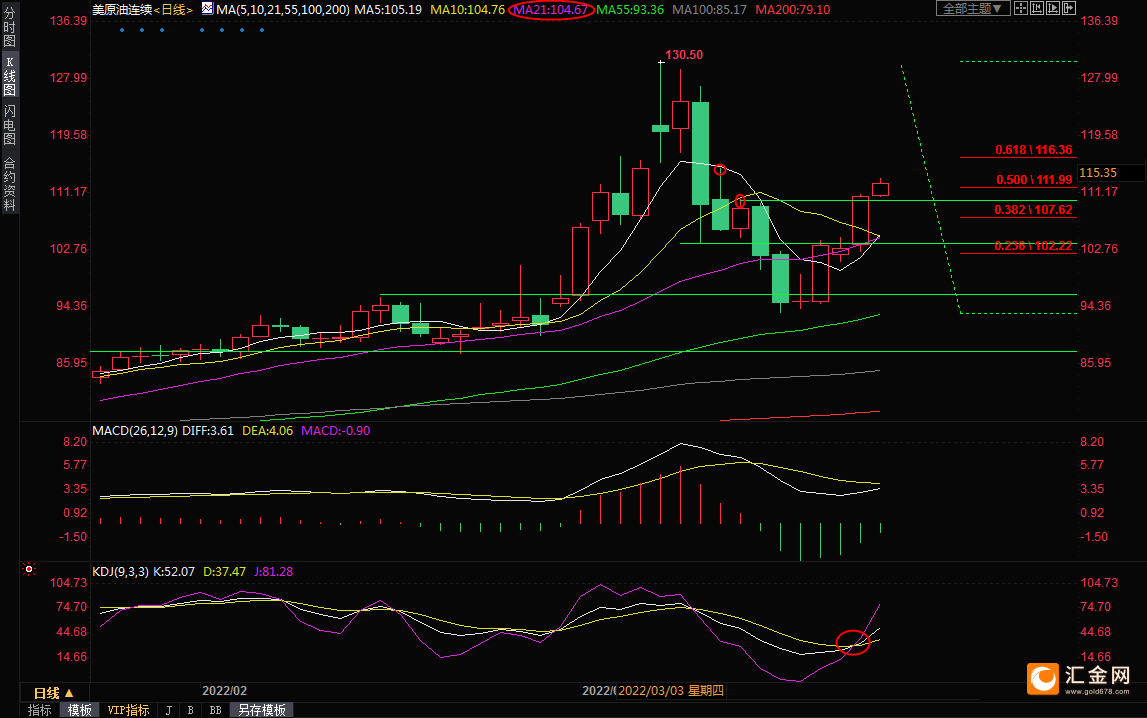Click the MA(5,10,21,55,100,200) parameters label

click(282, 10)
